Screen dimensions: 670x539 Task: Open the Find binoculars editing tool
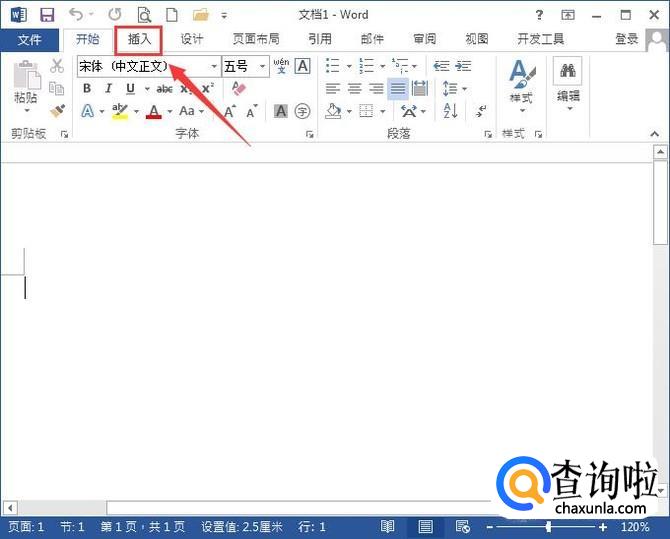click(568, 70)
